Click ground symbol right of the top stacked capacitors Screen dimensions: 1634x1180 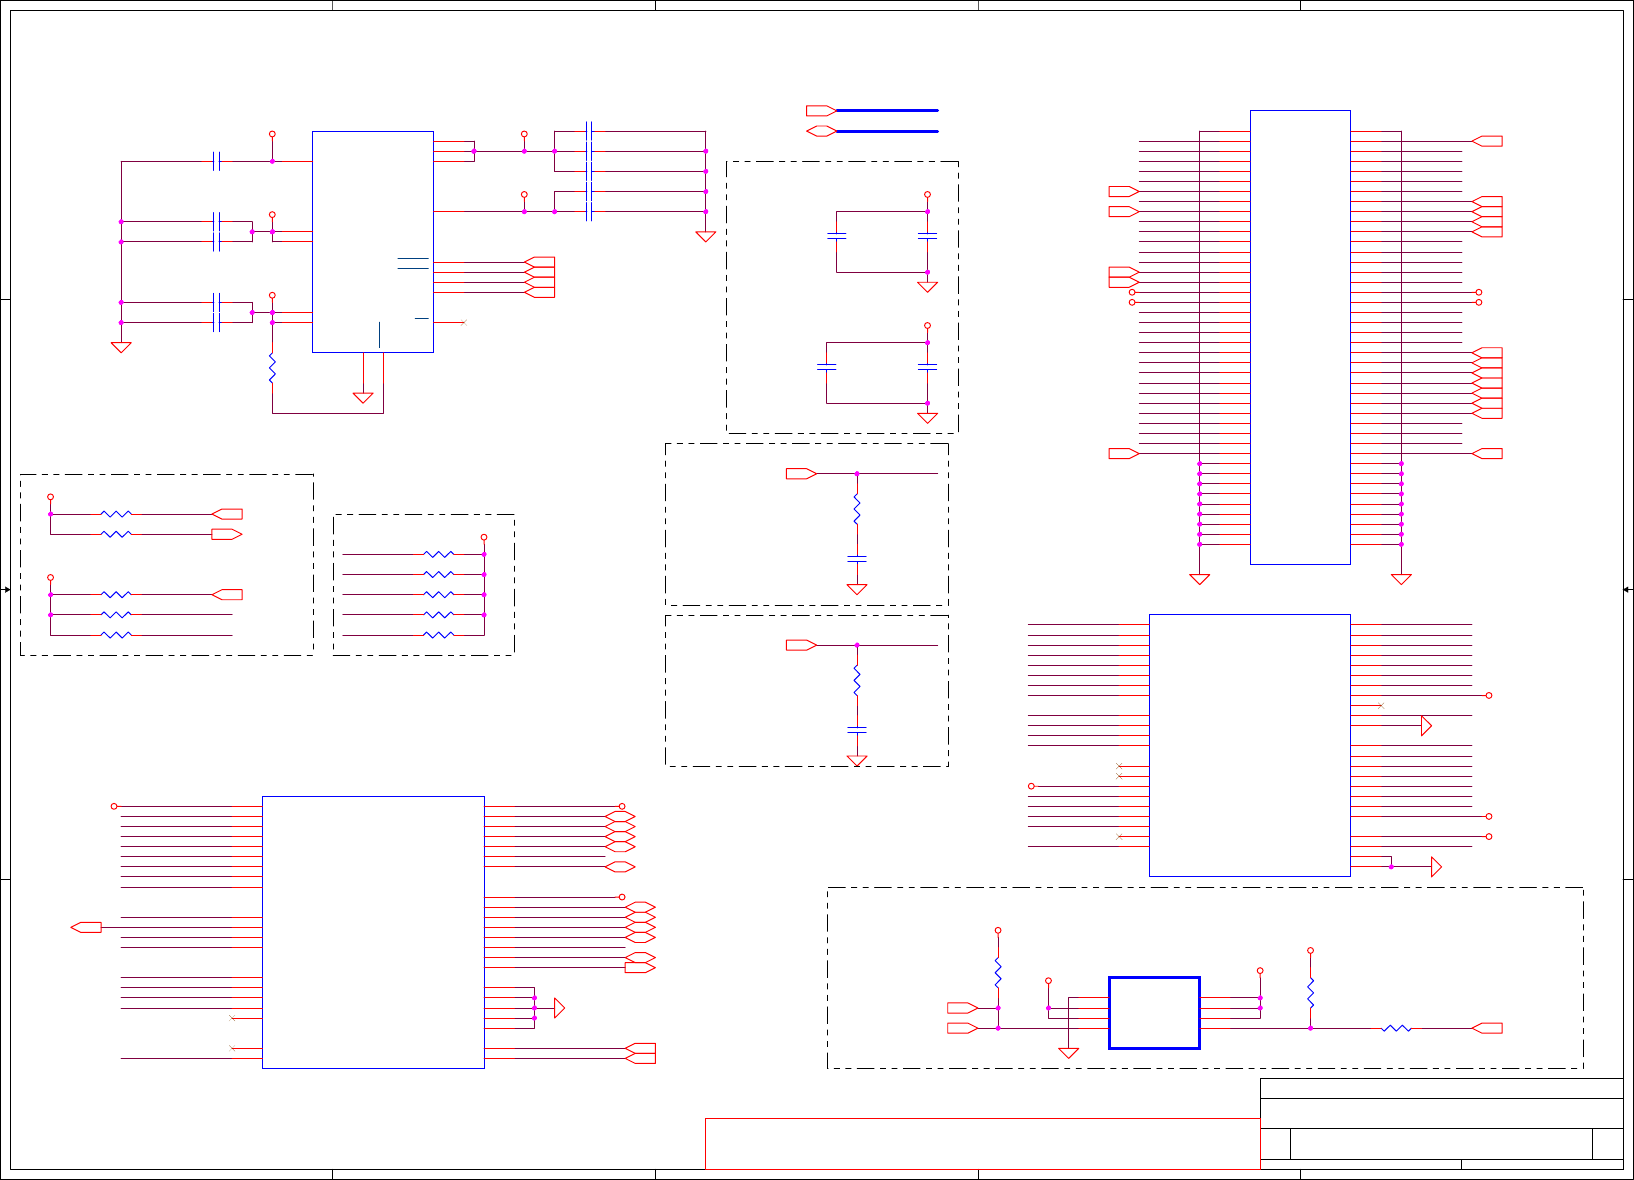coord(705,236)
